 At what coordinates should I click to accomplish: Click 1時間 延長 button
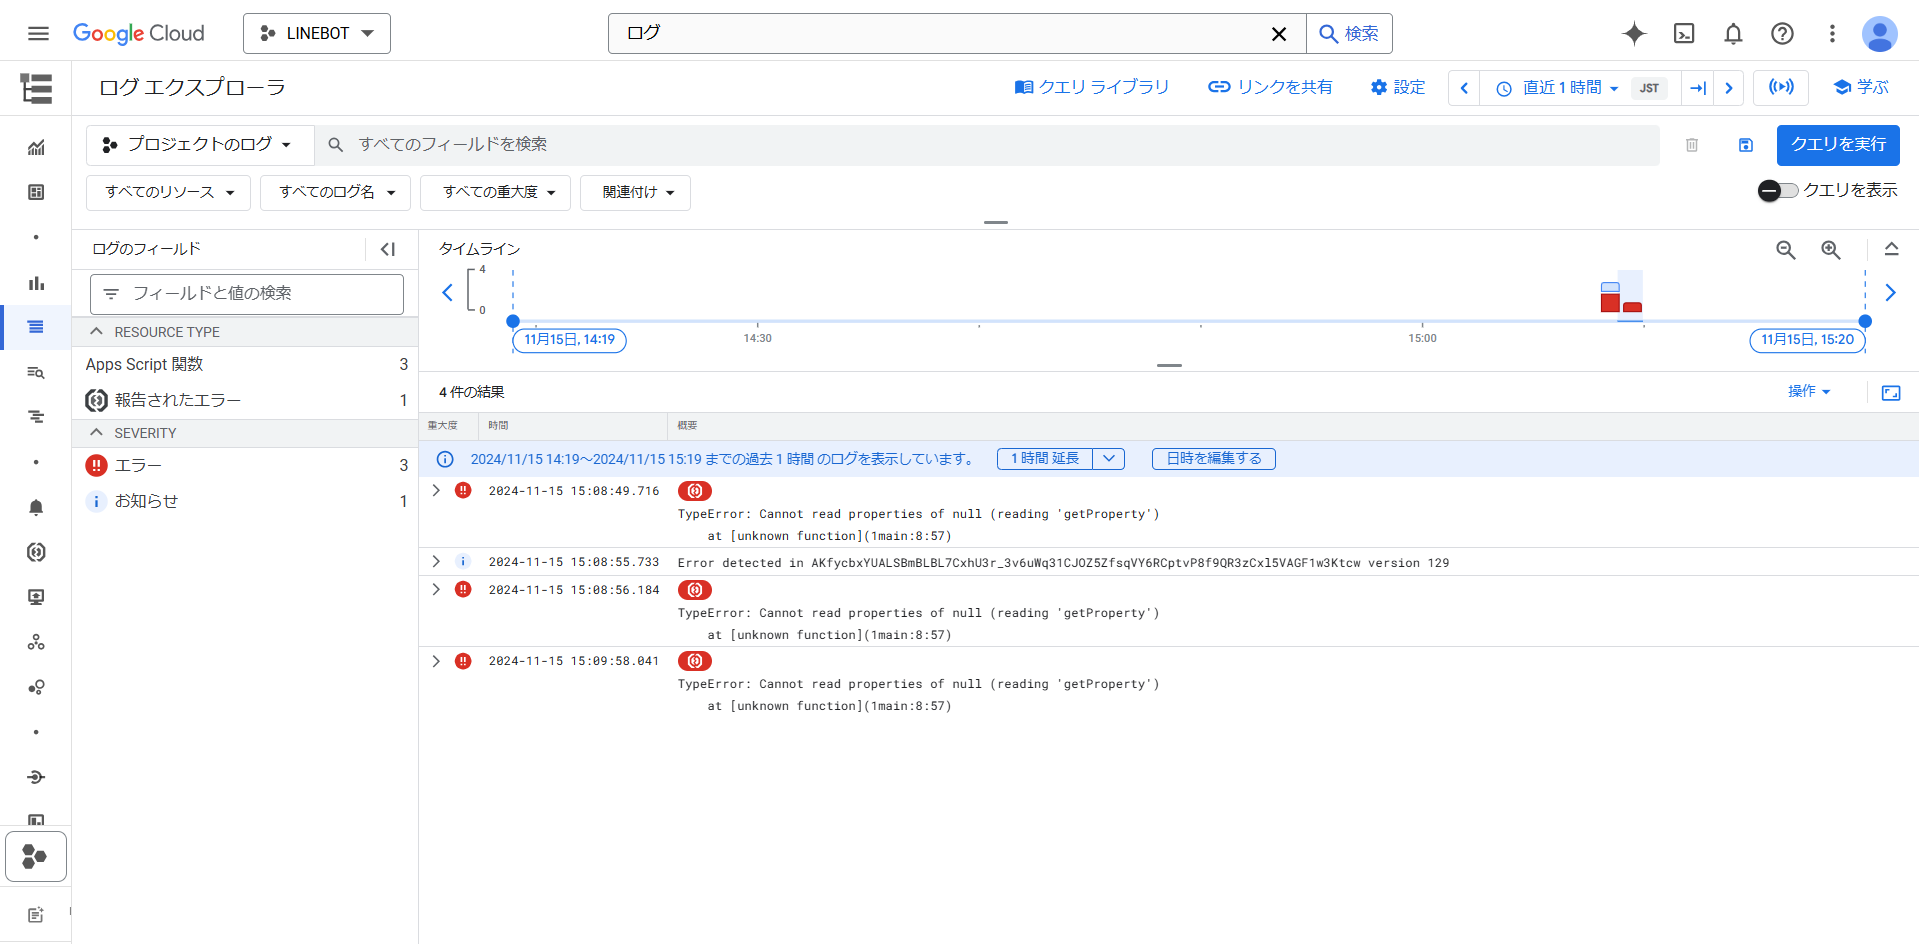(1045, 459)
